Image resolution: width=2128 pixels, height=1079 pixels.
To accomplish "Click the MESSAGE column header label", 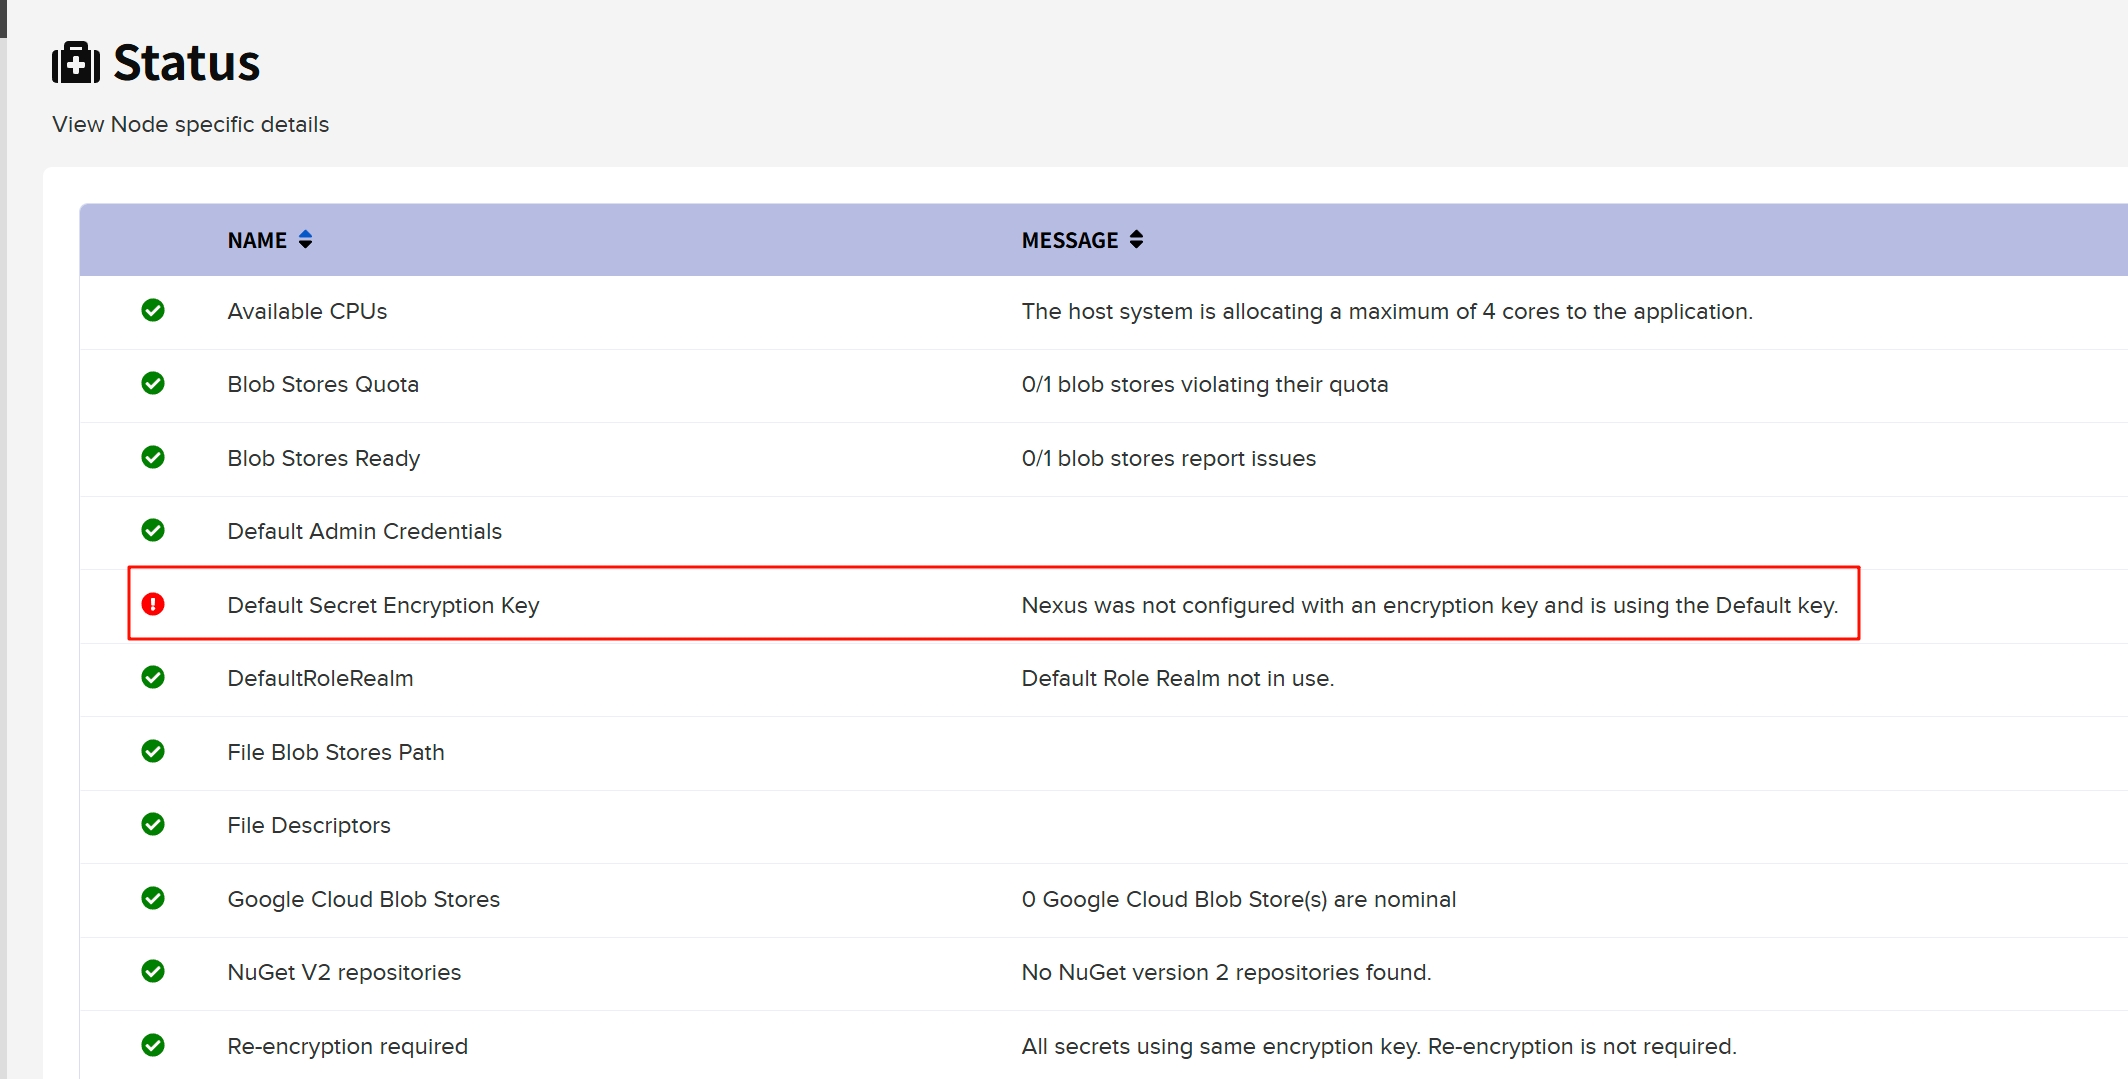I will (1069, 241).
